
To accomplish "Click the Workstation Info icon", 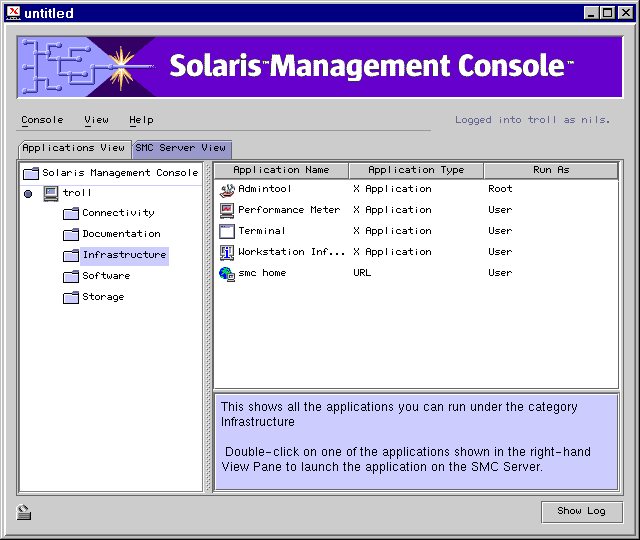I will [x=227, y=253].
